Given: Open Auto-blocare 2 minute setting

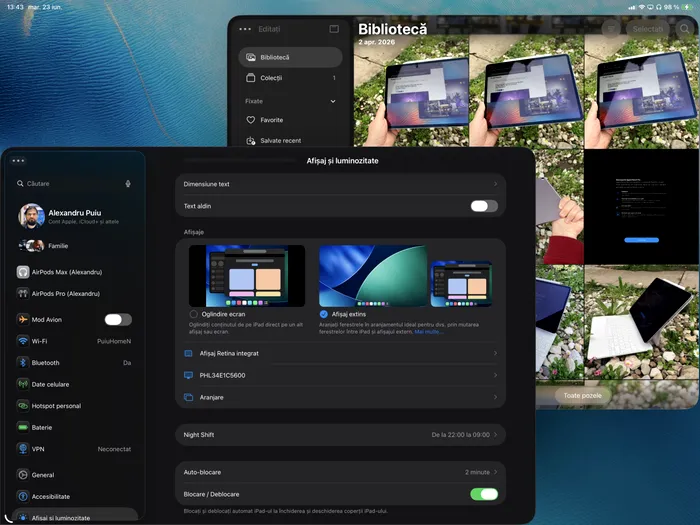Looking at the screenshot, I should tap(340, 472).
